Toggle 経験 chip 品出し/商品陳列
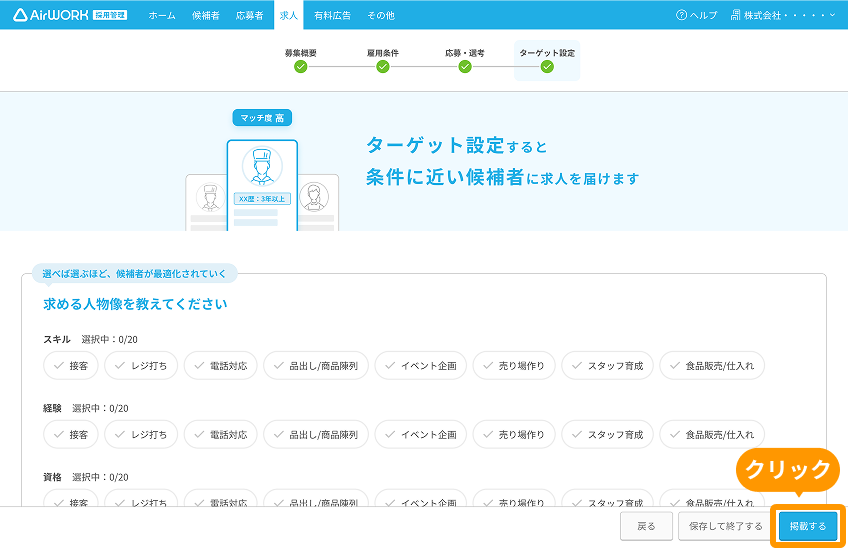848x552 pixels. 316,434
